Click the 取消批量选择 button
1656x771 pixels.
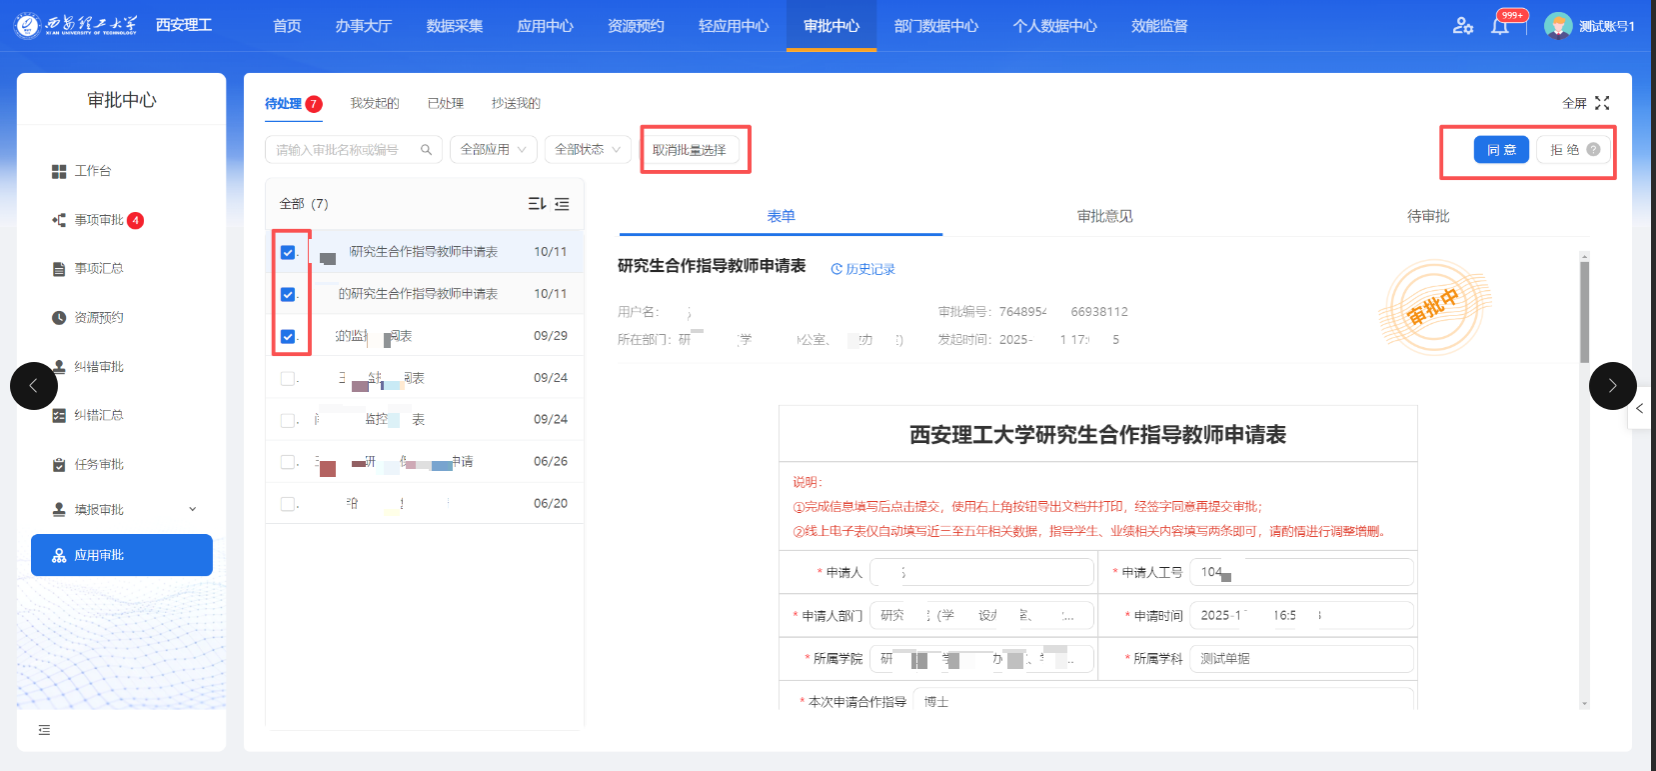pyautogui.click(x=689, y=150)
